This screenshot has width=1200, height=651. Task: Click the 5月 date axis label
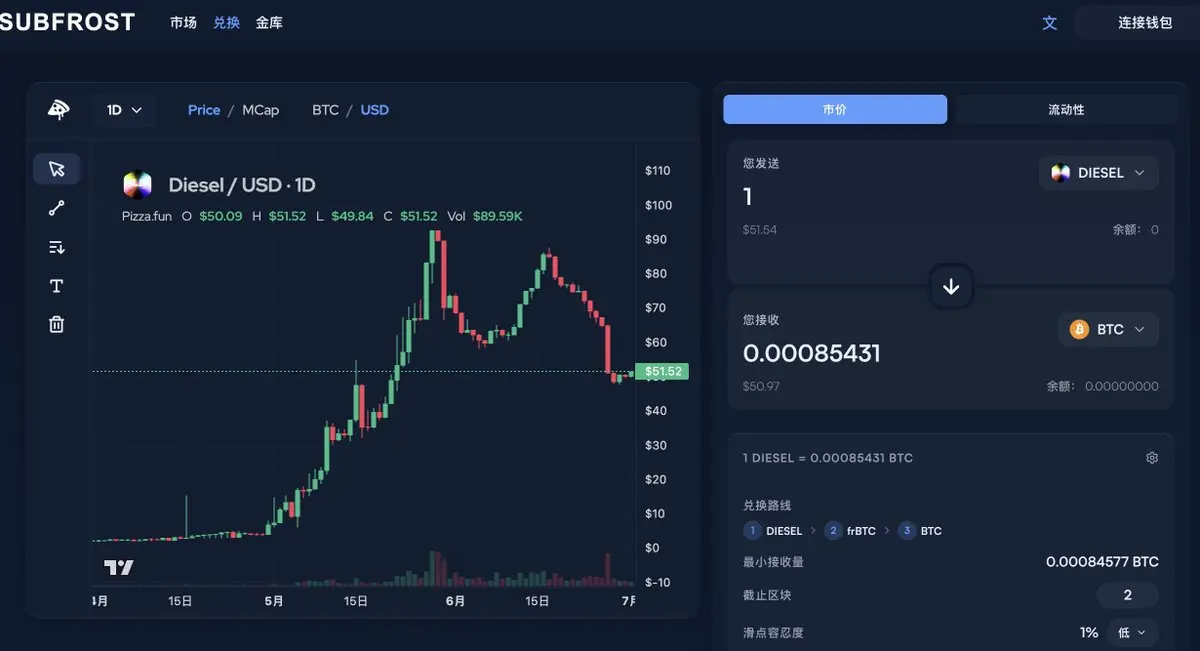point(274,601)
